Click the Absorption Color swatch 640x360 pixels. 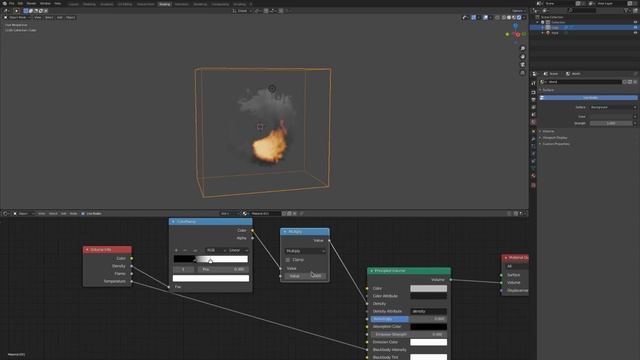click(428, 327)
